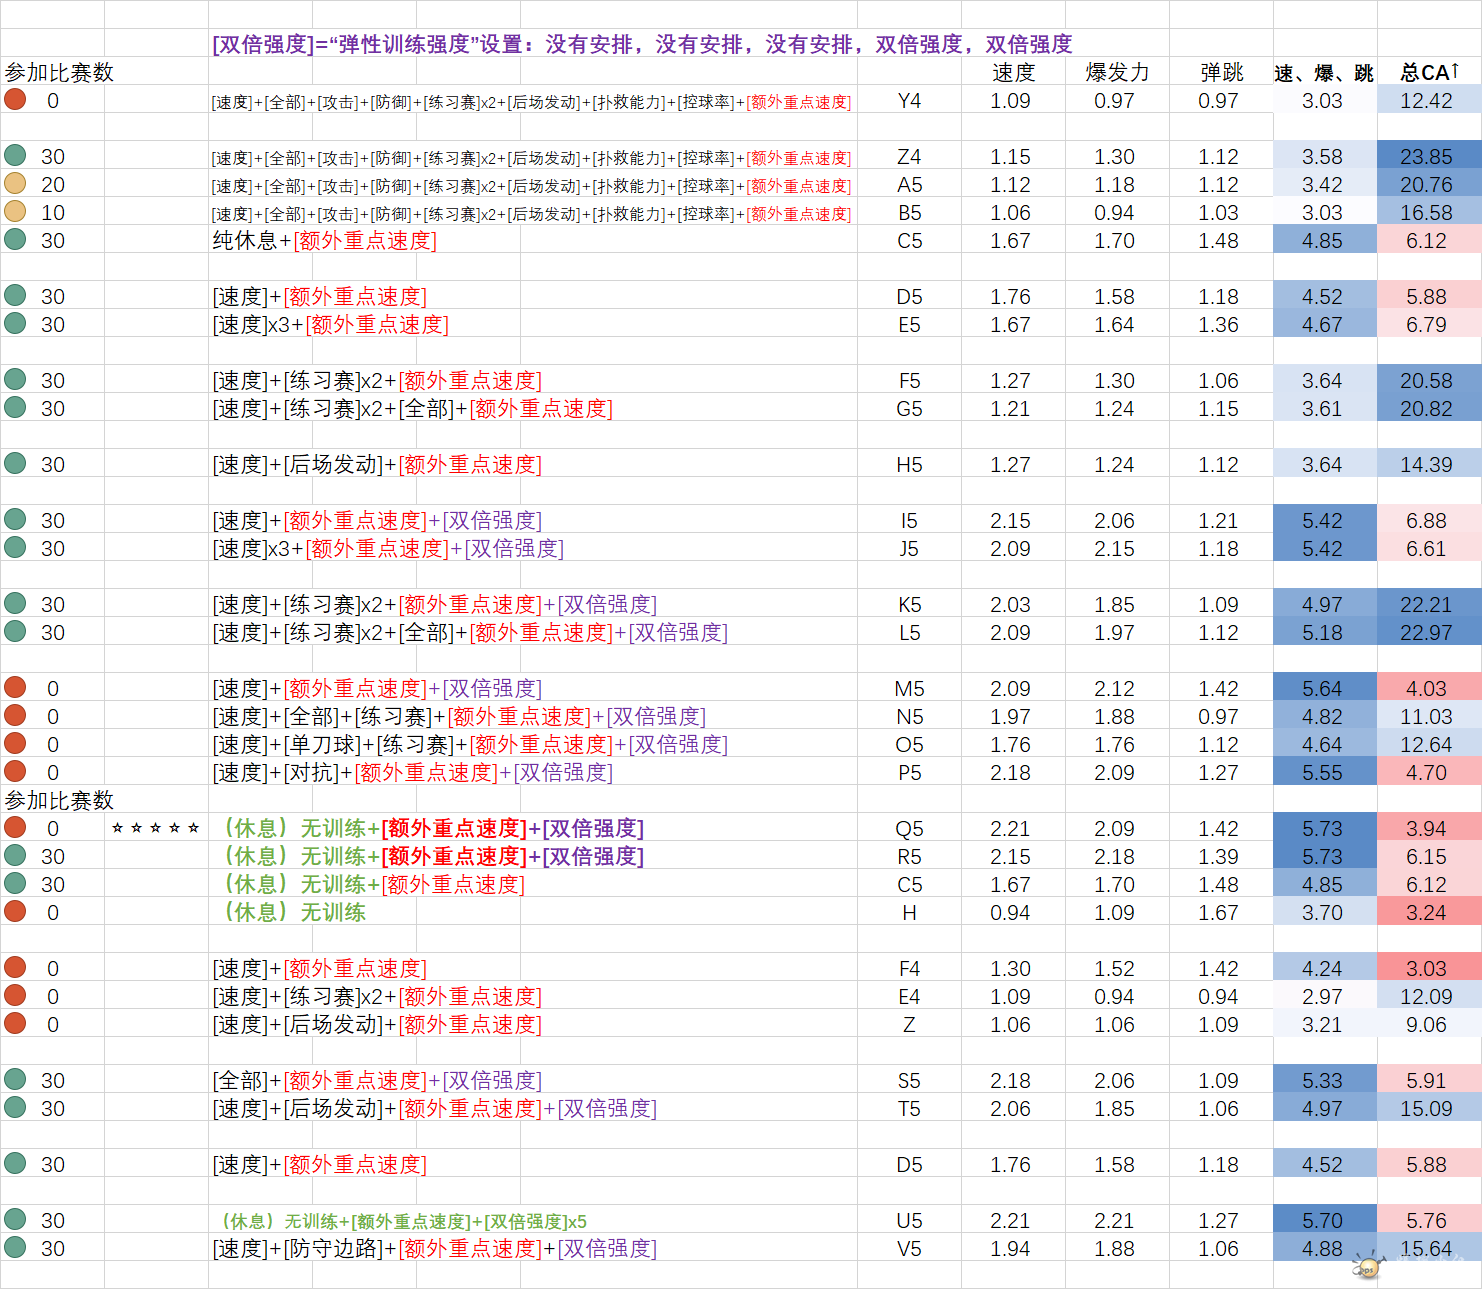
Task: Click the training text in the T5 row
Action: click(434, 1108)
